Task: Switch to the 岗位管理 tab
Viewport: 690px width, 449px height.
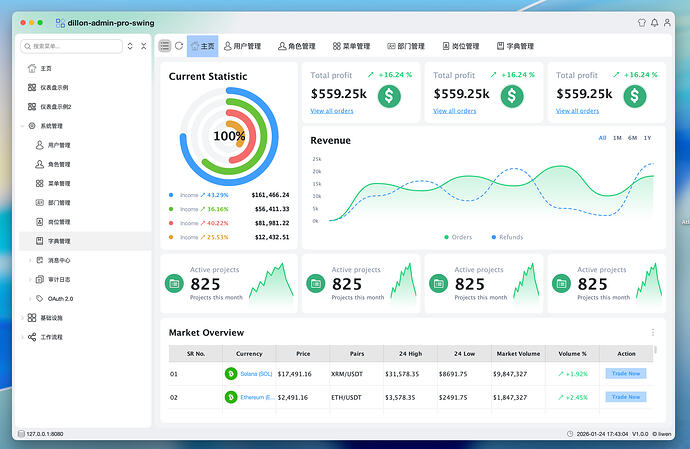Action: [x=460, y=46]
